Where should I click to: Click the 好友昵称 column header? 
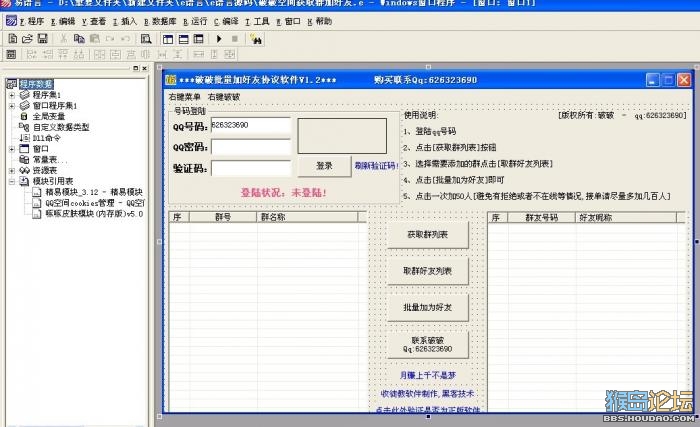tap(626, 218)
